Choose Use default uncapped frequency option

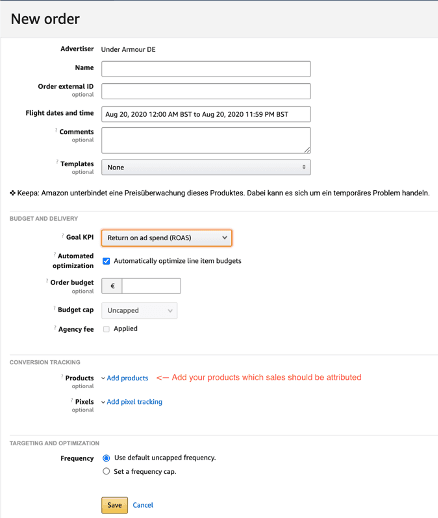coord(106,458)
